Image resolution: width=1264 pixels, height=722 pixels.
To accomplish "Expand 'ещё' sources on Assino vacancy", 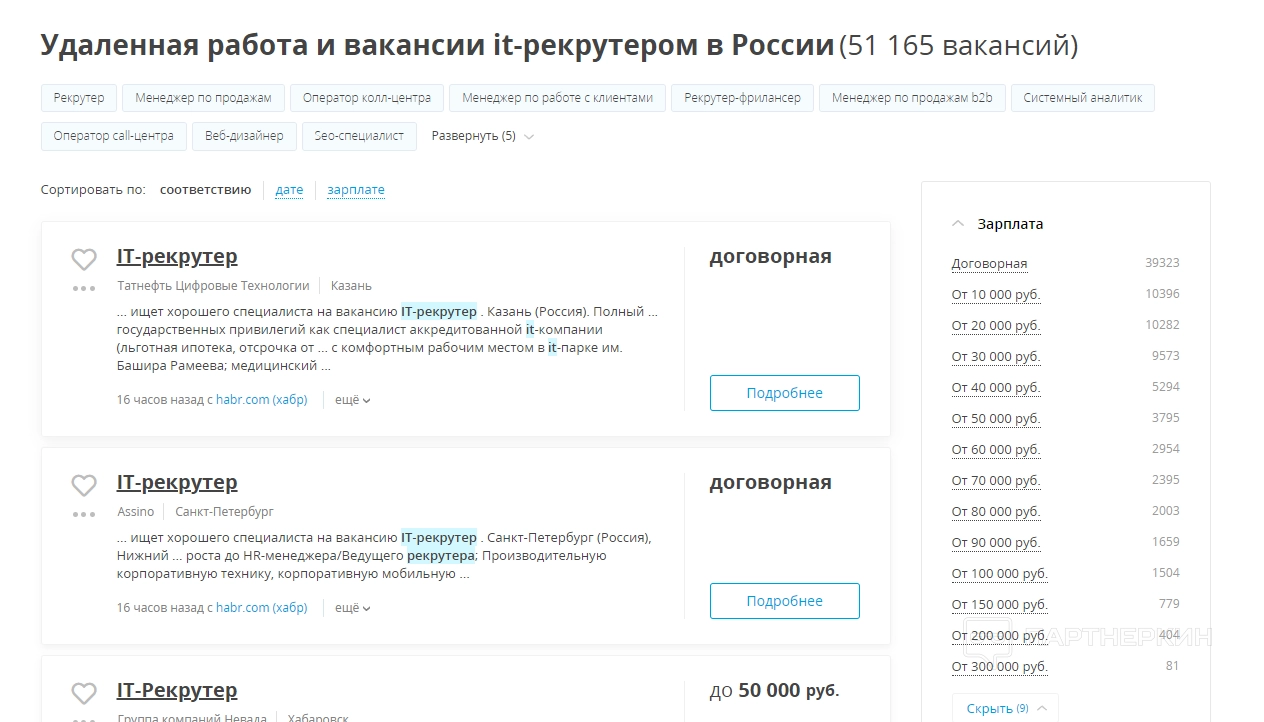I will click(x=352, y=608).
